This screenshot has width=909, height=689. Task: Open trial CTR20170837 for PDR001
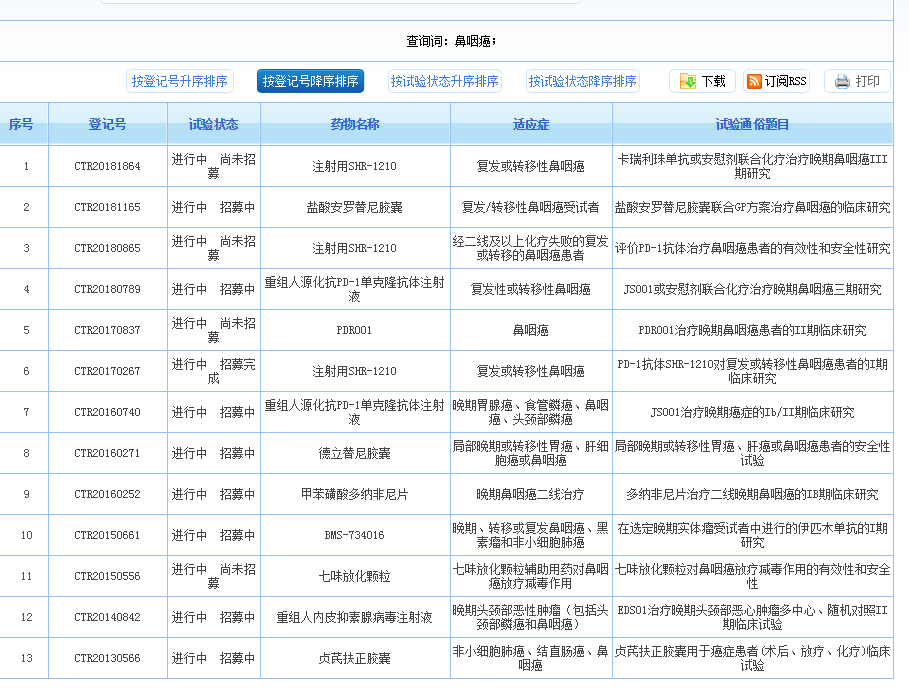[107, 330]
